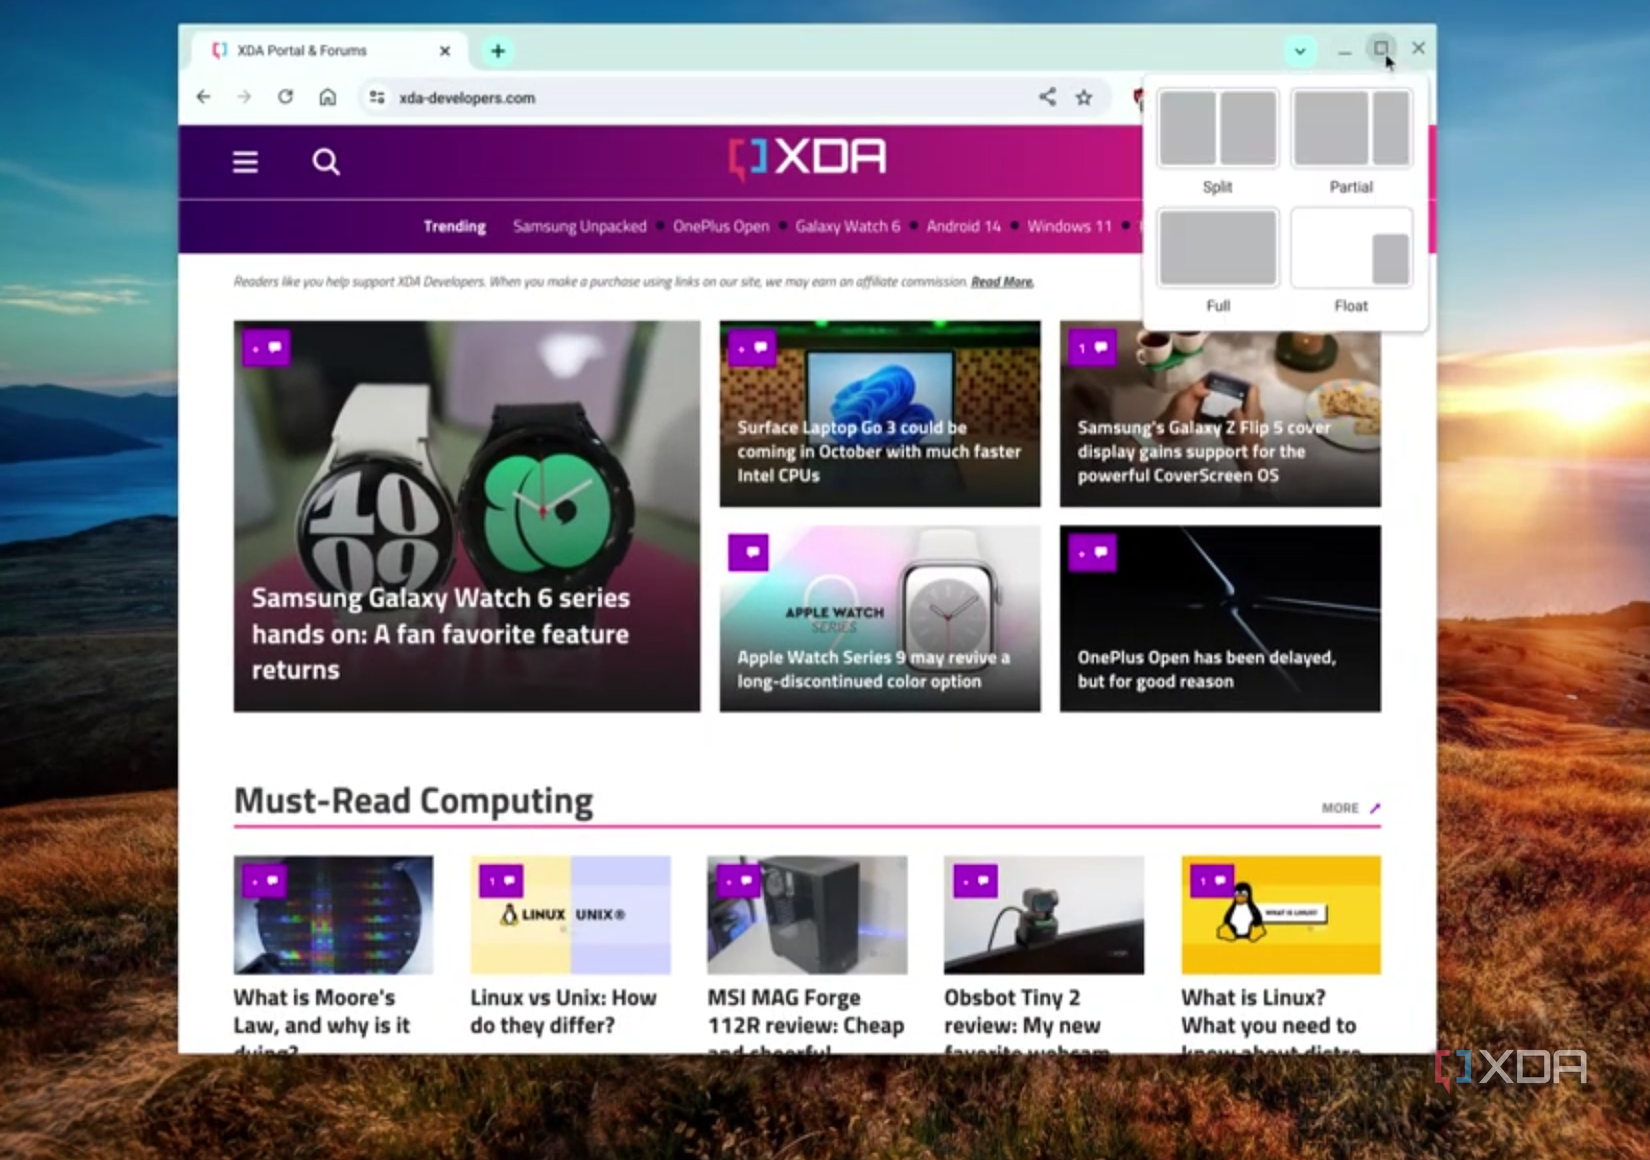The image size is (1650, 1160).
Task: Open Galaxy Watch 6 trending topic
Action: tap(848, 226)
